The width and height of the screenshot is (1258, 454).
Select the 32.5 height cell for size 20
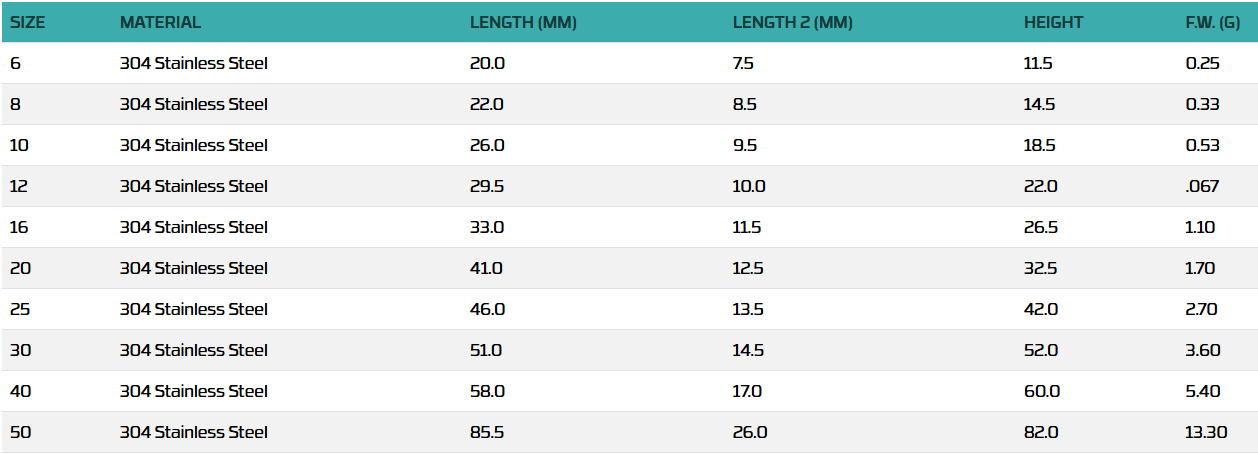pyautogui.click(x=1041, y=269)
